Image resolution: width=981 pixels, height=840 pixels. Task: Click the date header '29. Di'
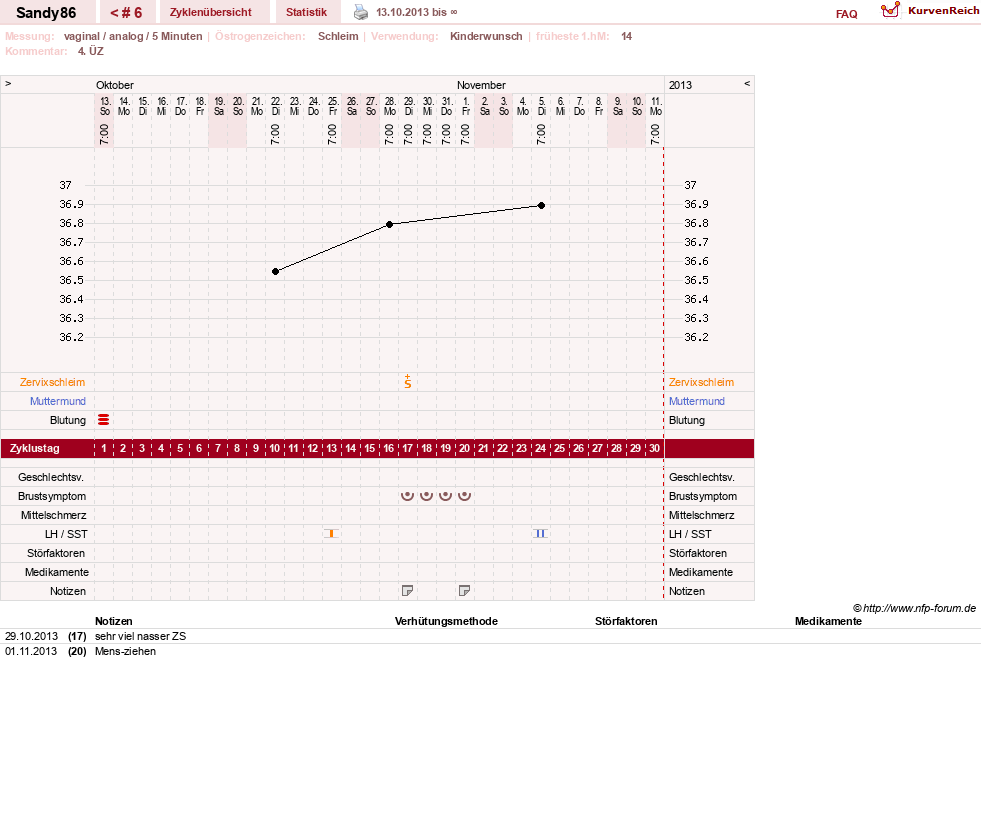(x=409, y=106)
